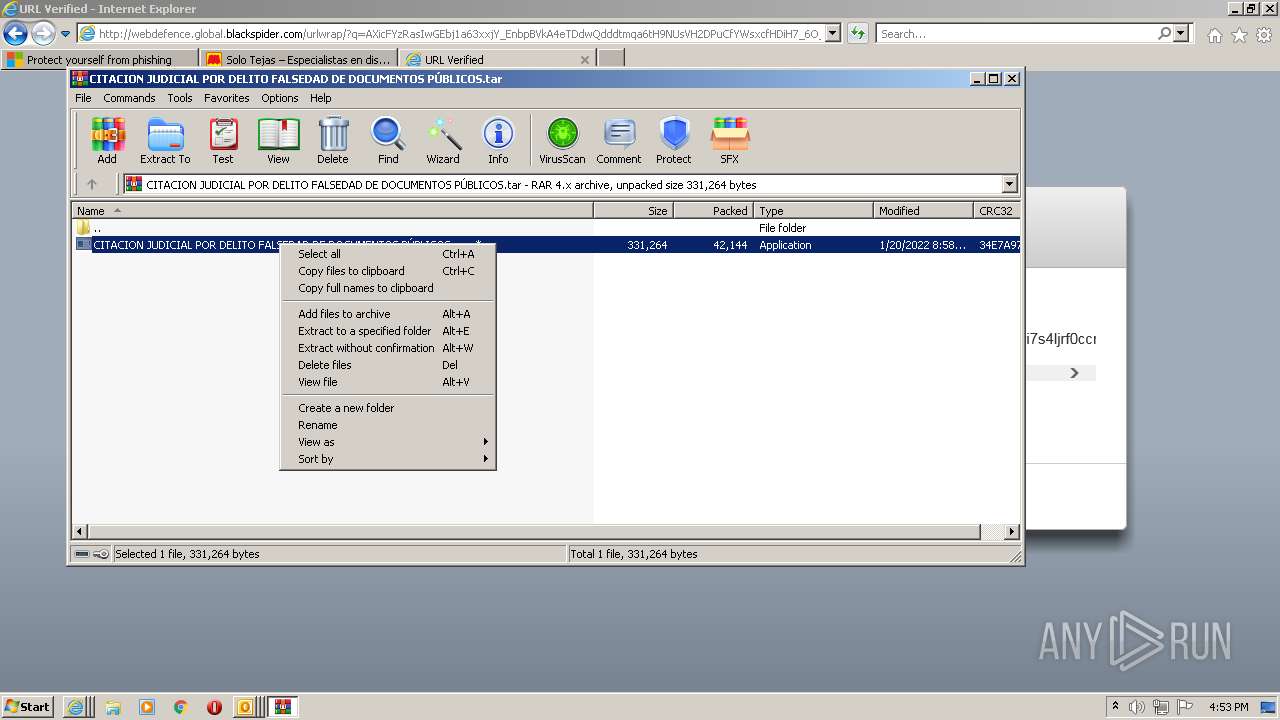Click the View toolbar icon
The height and width of the screenshot is (720, 1280).
(x=278, y=141)
